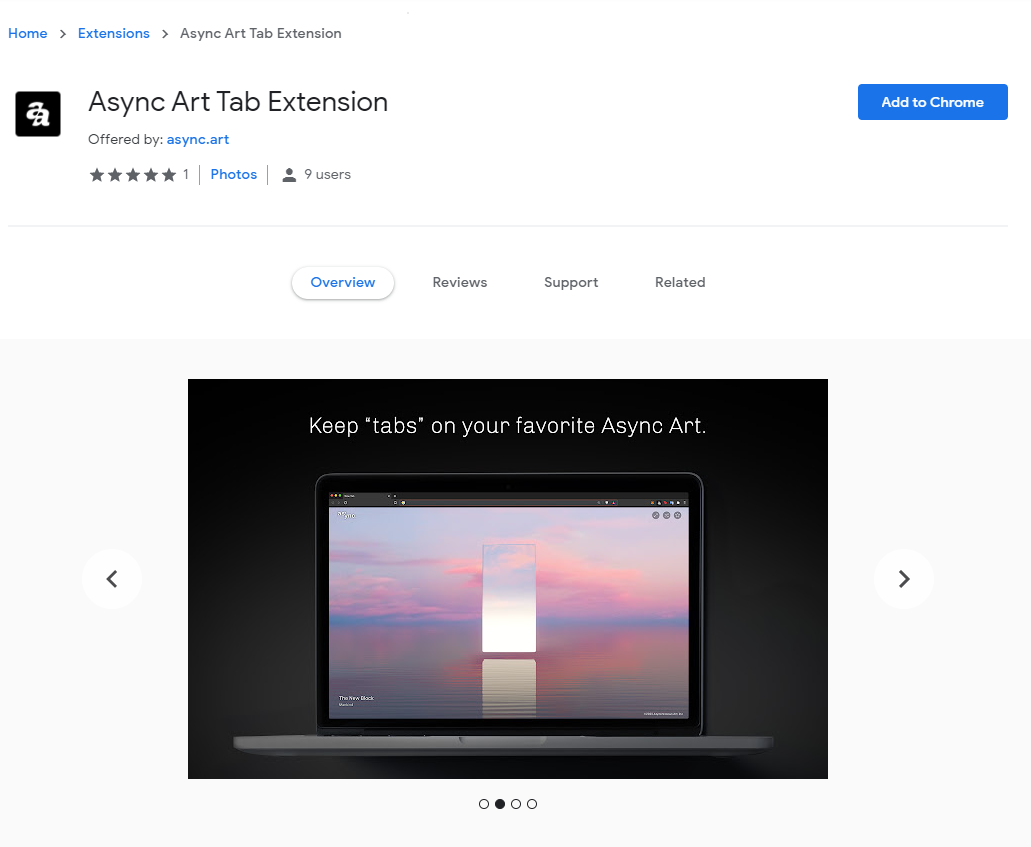Select the first carousel dot indicator
This screenshot has height=847, width=1031.
point(484,804)
